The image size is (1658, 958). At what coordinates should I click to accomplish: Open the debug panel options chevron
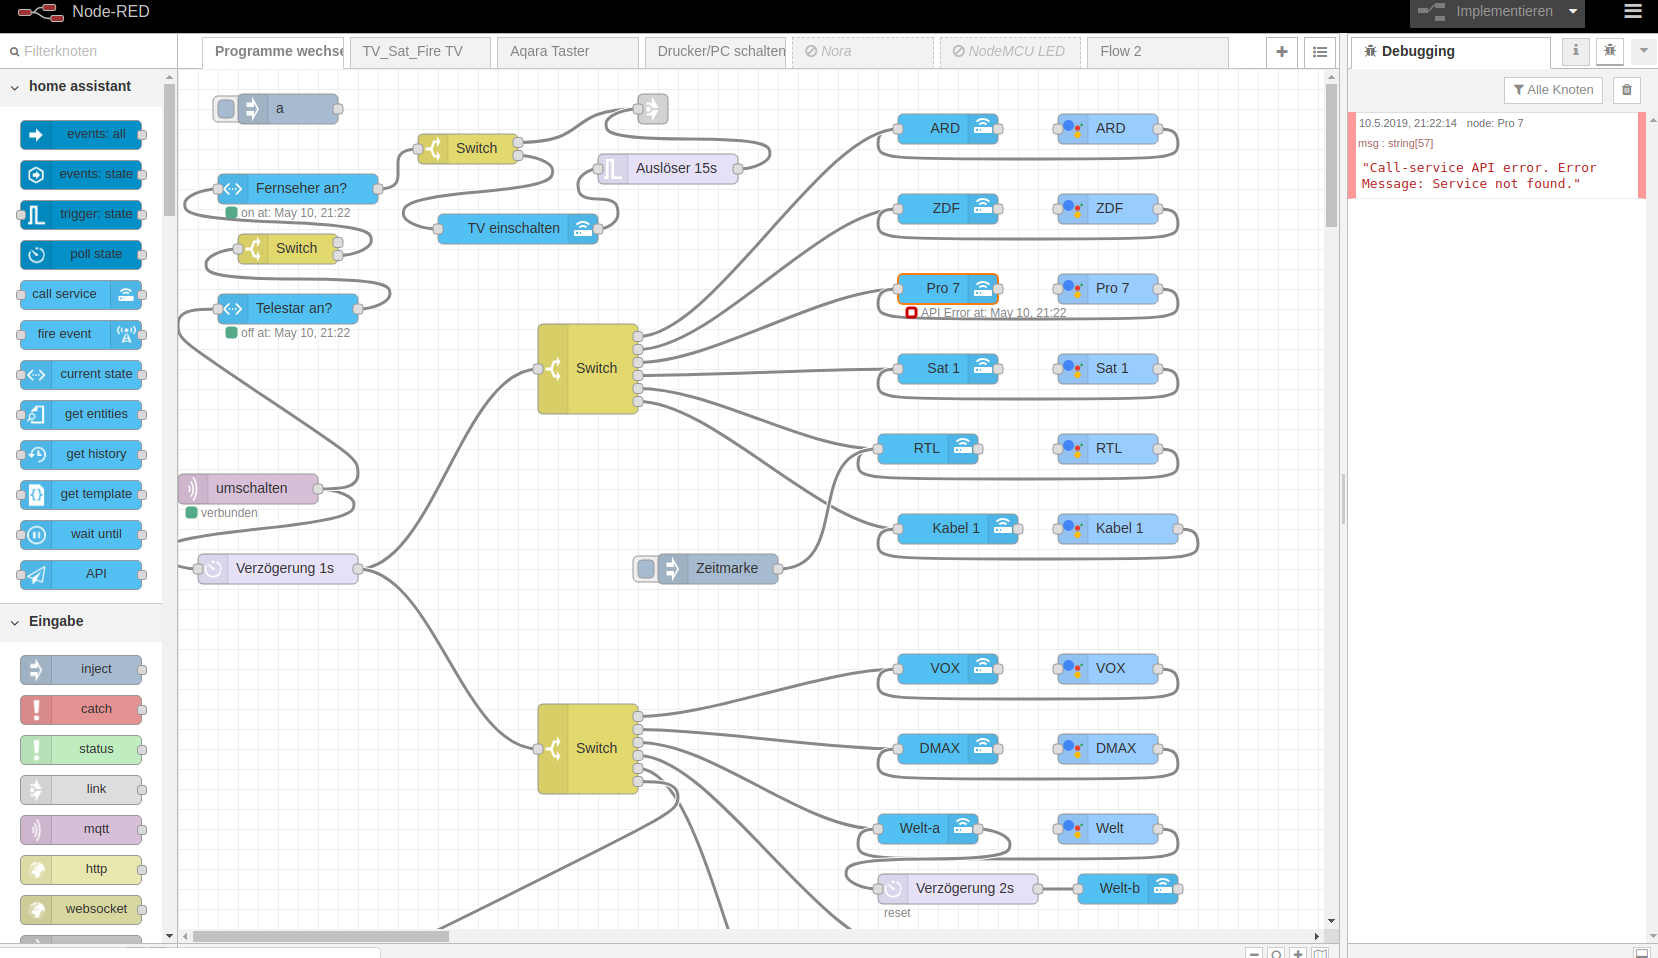coord(1644,51)
